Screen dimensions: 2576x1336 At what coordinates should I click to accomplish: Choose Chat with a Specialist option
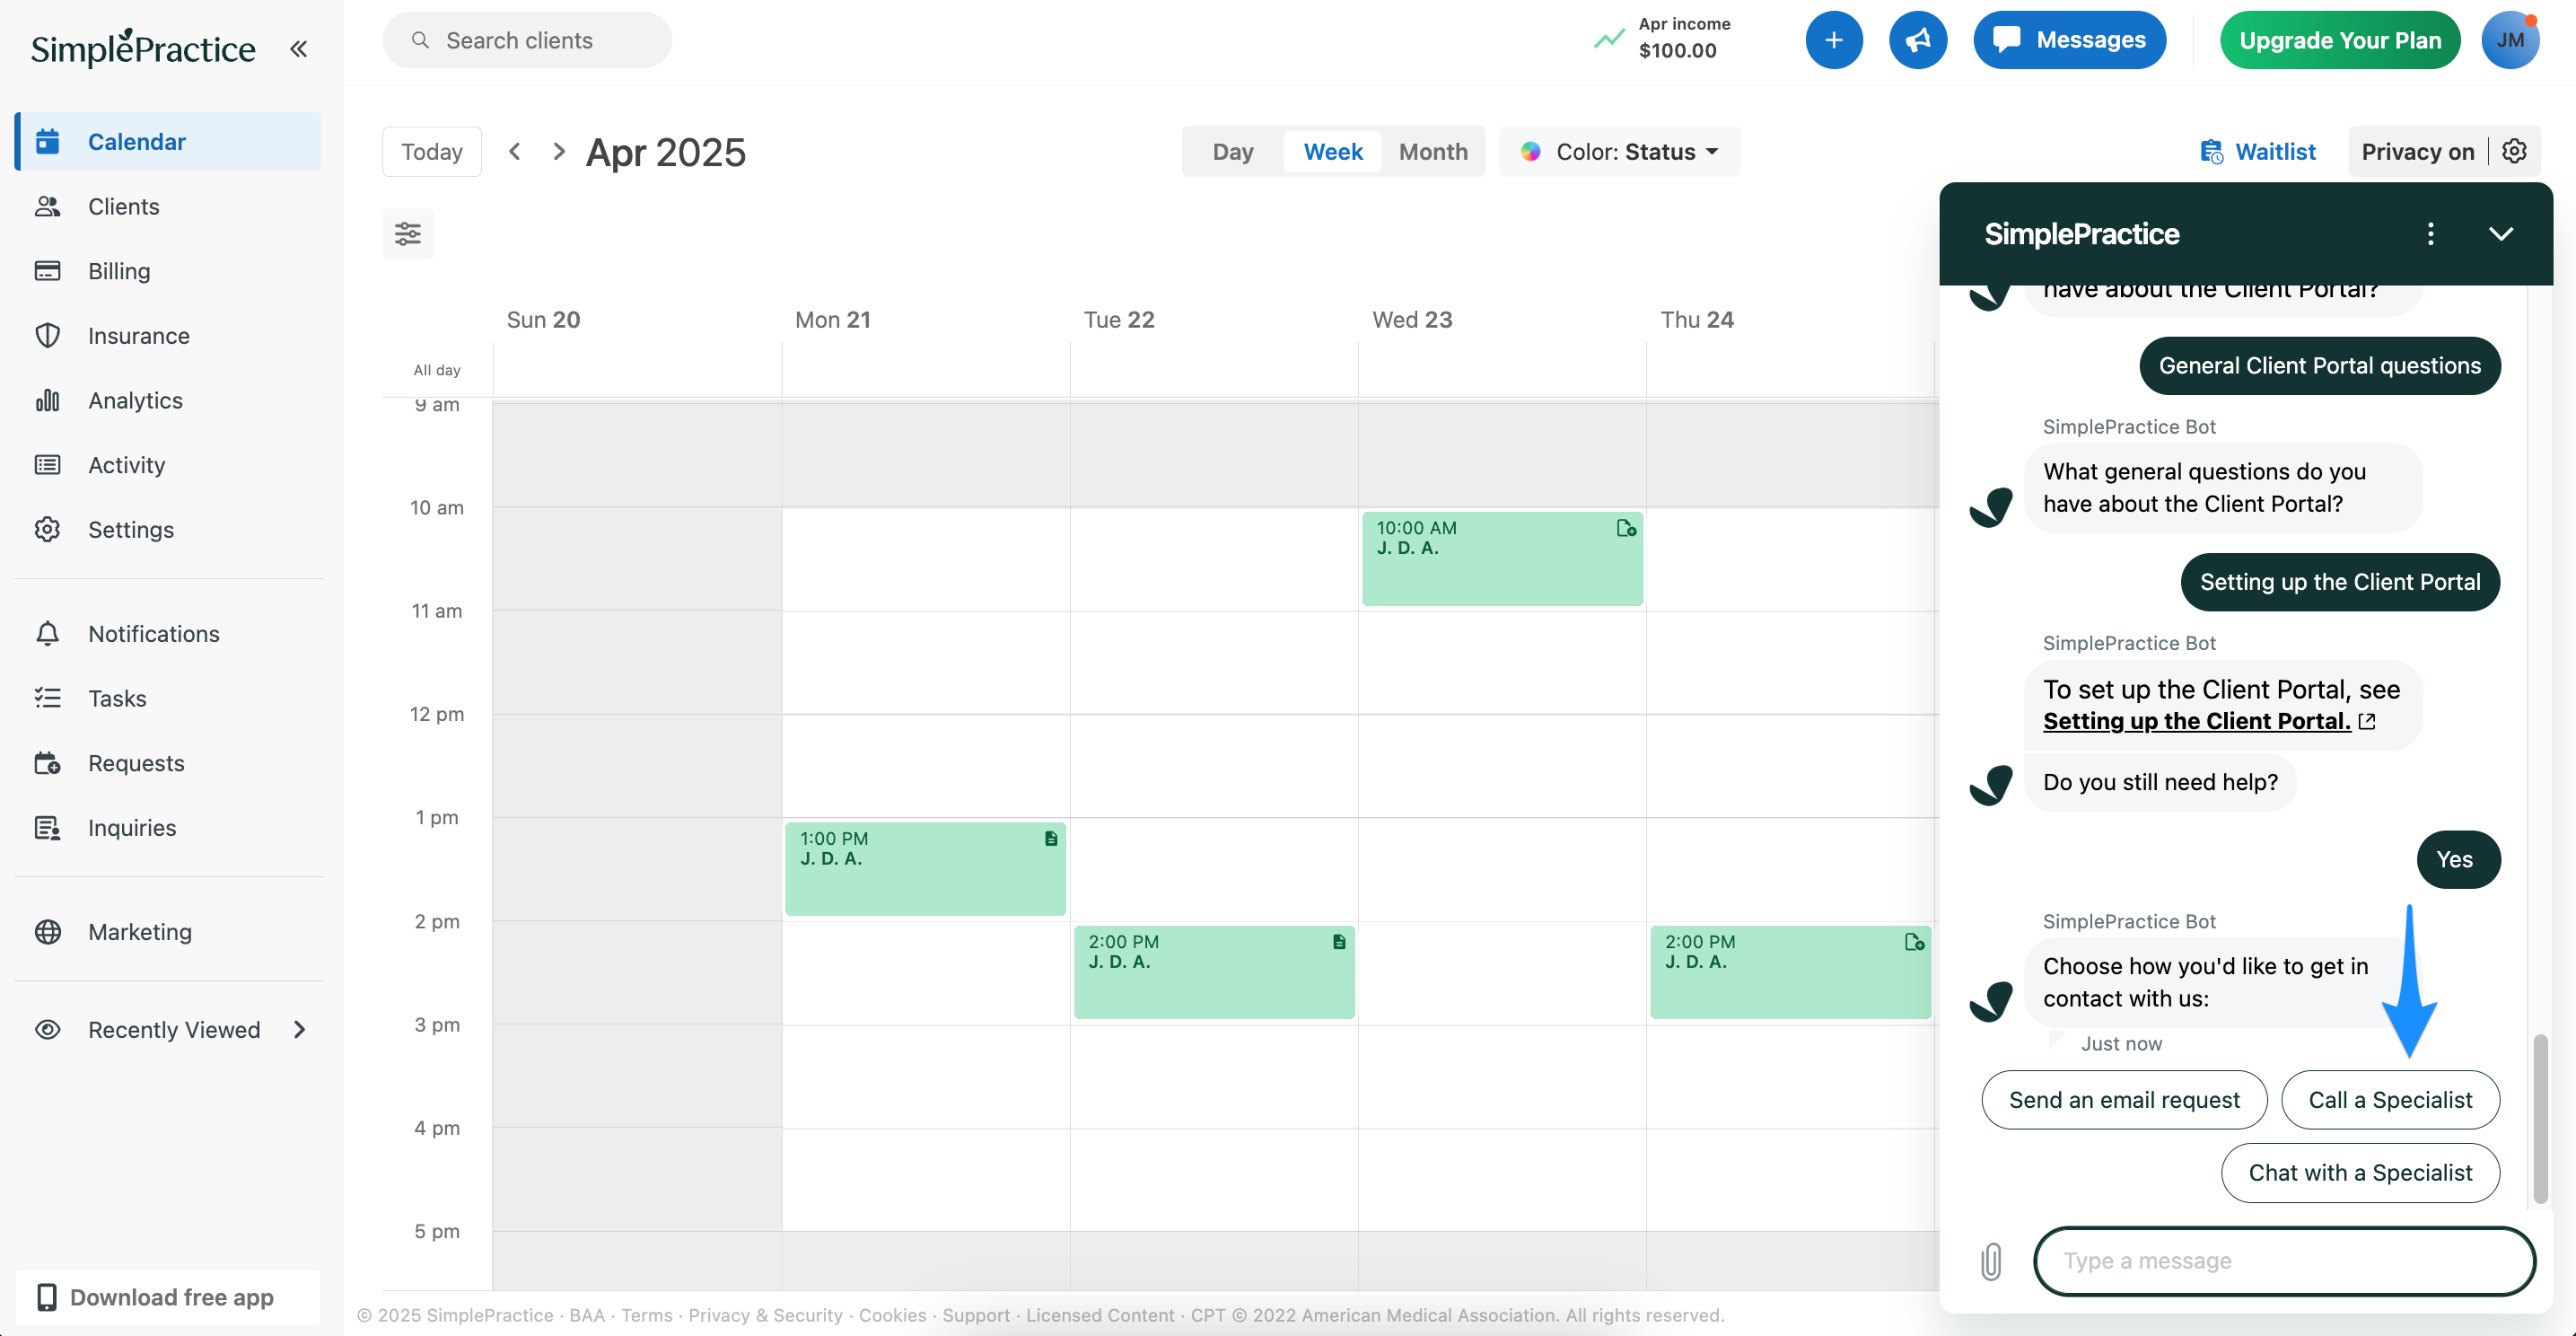coord(2360,1172)
